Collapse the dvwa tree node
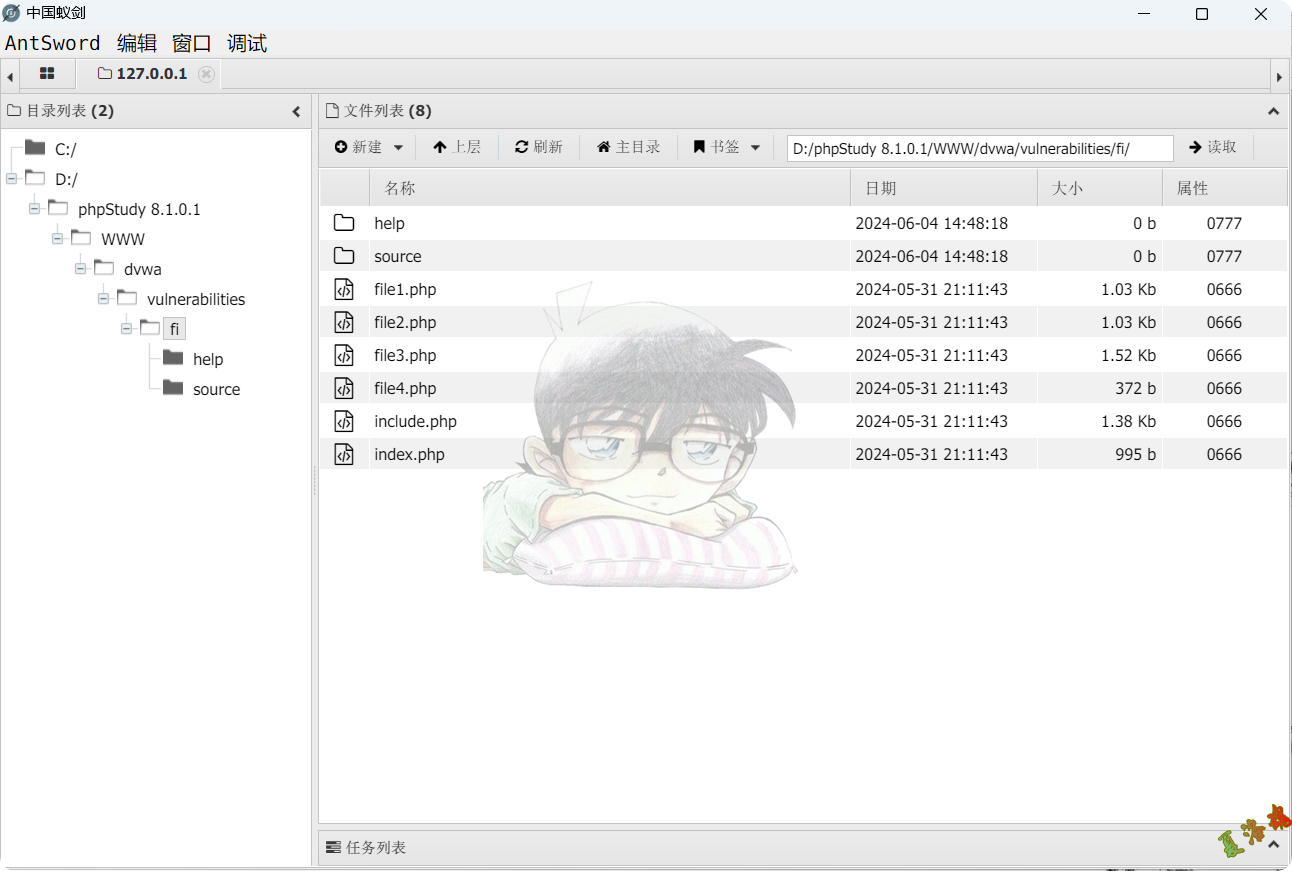The image size is (1292, 871). [x=80, y=269]
